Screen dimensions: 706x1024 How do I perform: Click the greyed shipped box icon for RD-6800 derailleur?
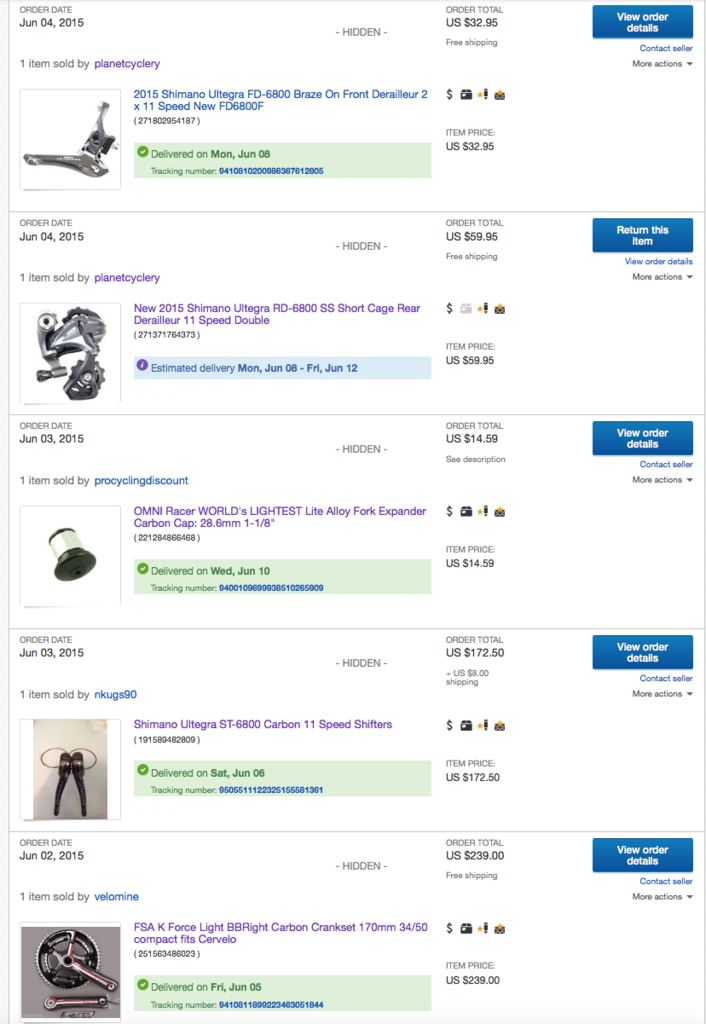point(466,309)
